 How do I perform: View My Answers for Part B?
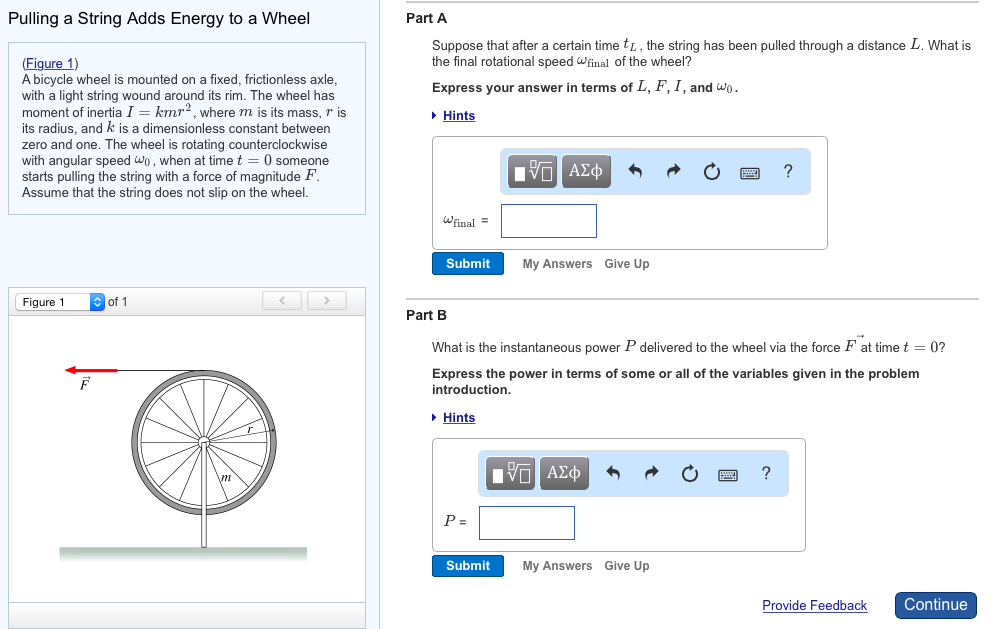click(x=556, y=565)
